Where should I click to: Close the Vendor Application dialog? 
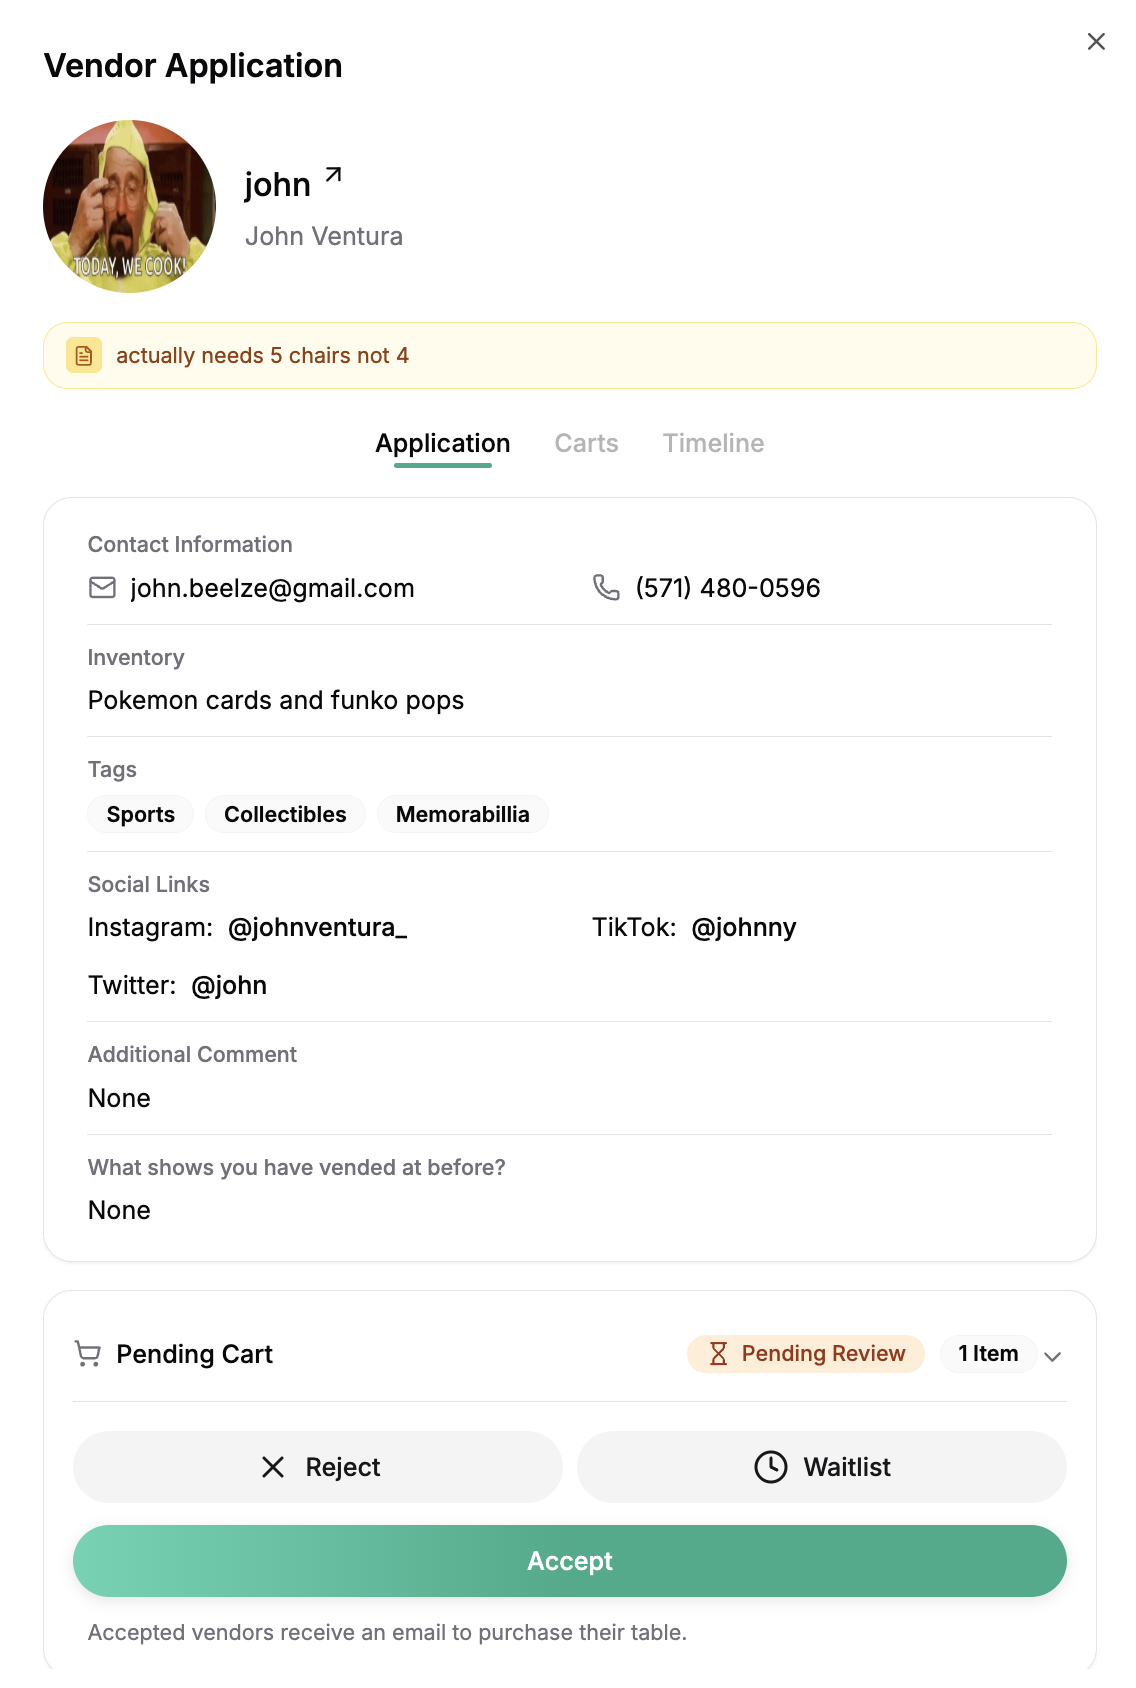click(1096, 42)
